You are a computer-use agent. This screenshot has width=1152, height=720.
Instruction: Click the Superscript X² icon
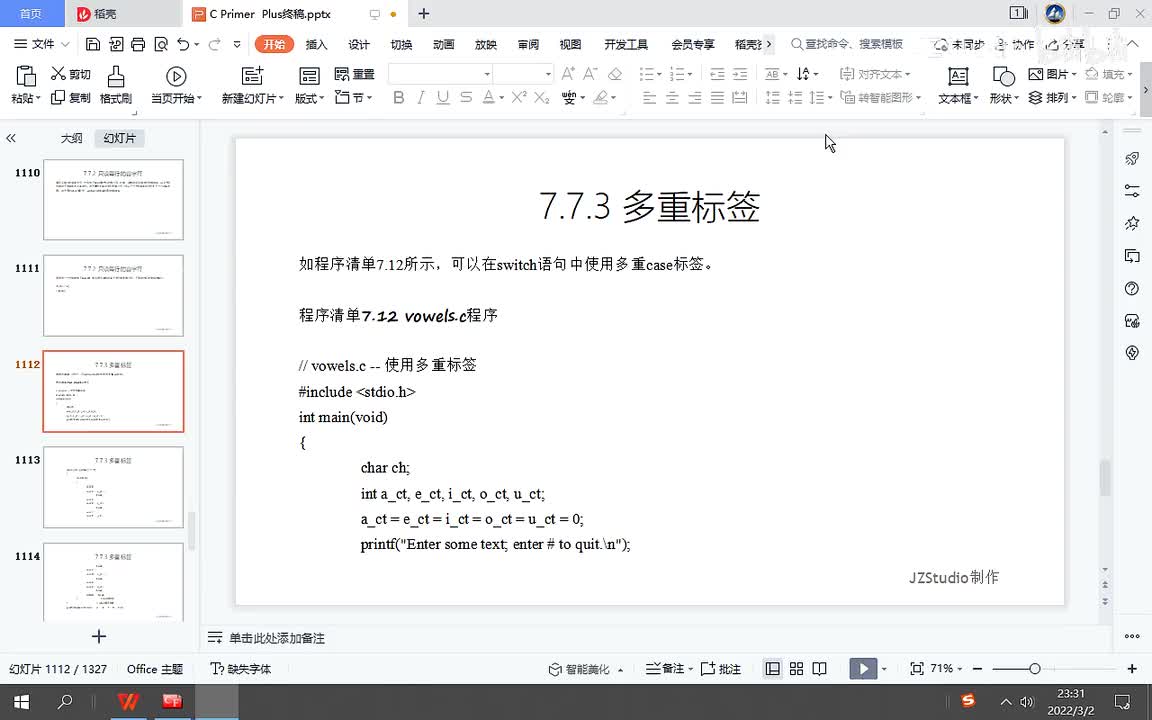tap(519, 97)
